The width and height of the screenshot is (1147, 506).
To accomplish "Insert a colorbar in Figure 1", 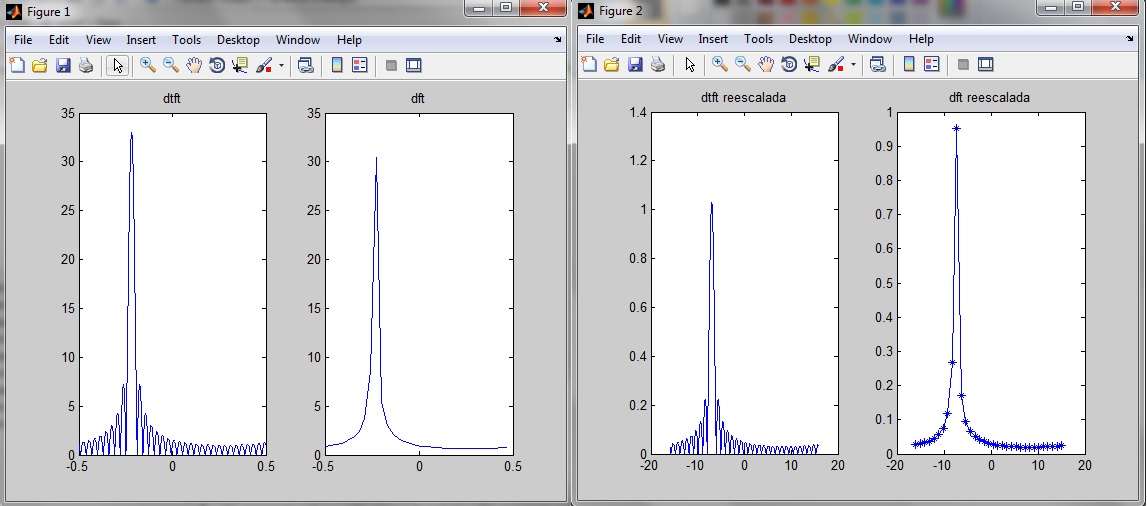I will pos(337,65).
